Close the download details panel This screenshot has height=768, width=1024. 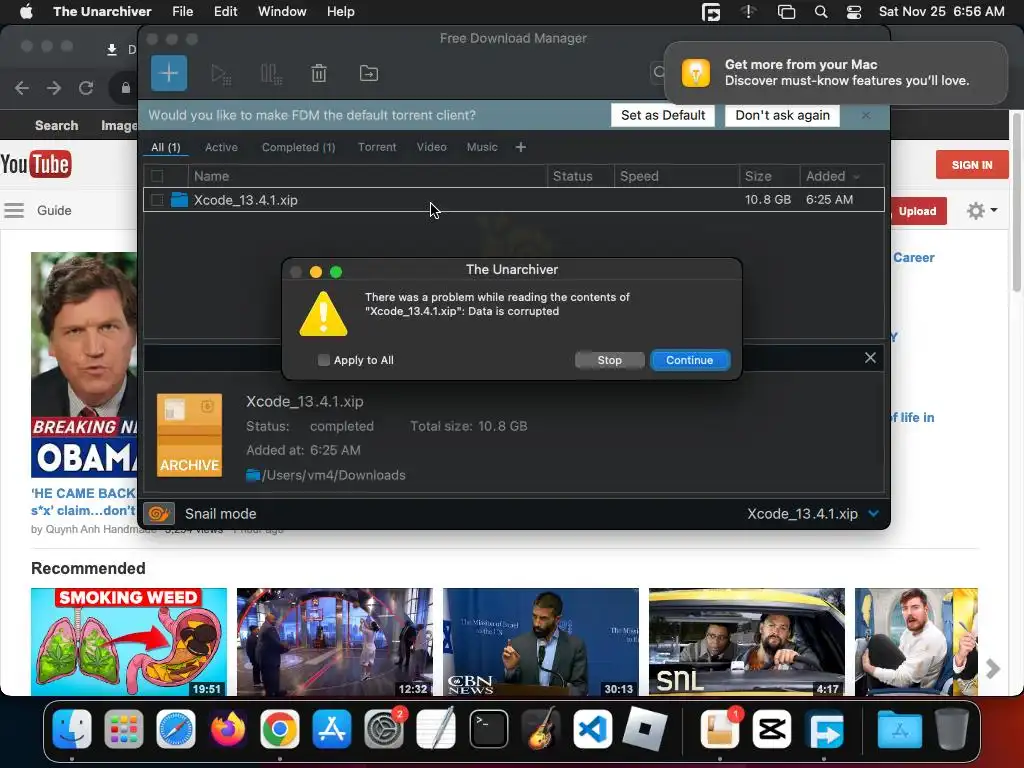point(870,358)
